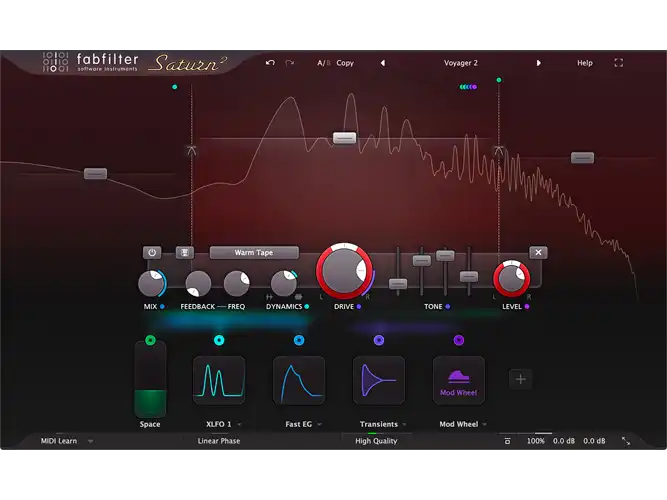Click the LEVEL knob
Viewport: 667px width, 500px height.
point(511,279)
